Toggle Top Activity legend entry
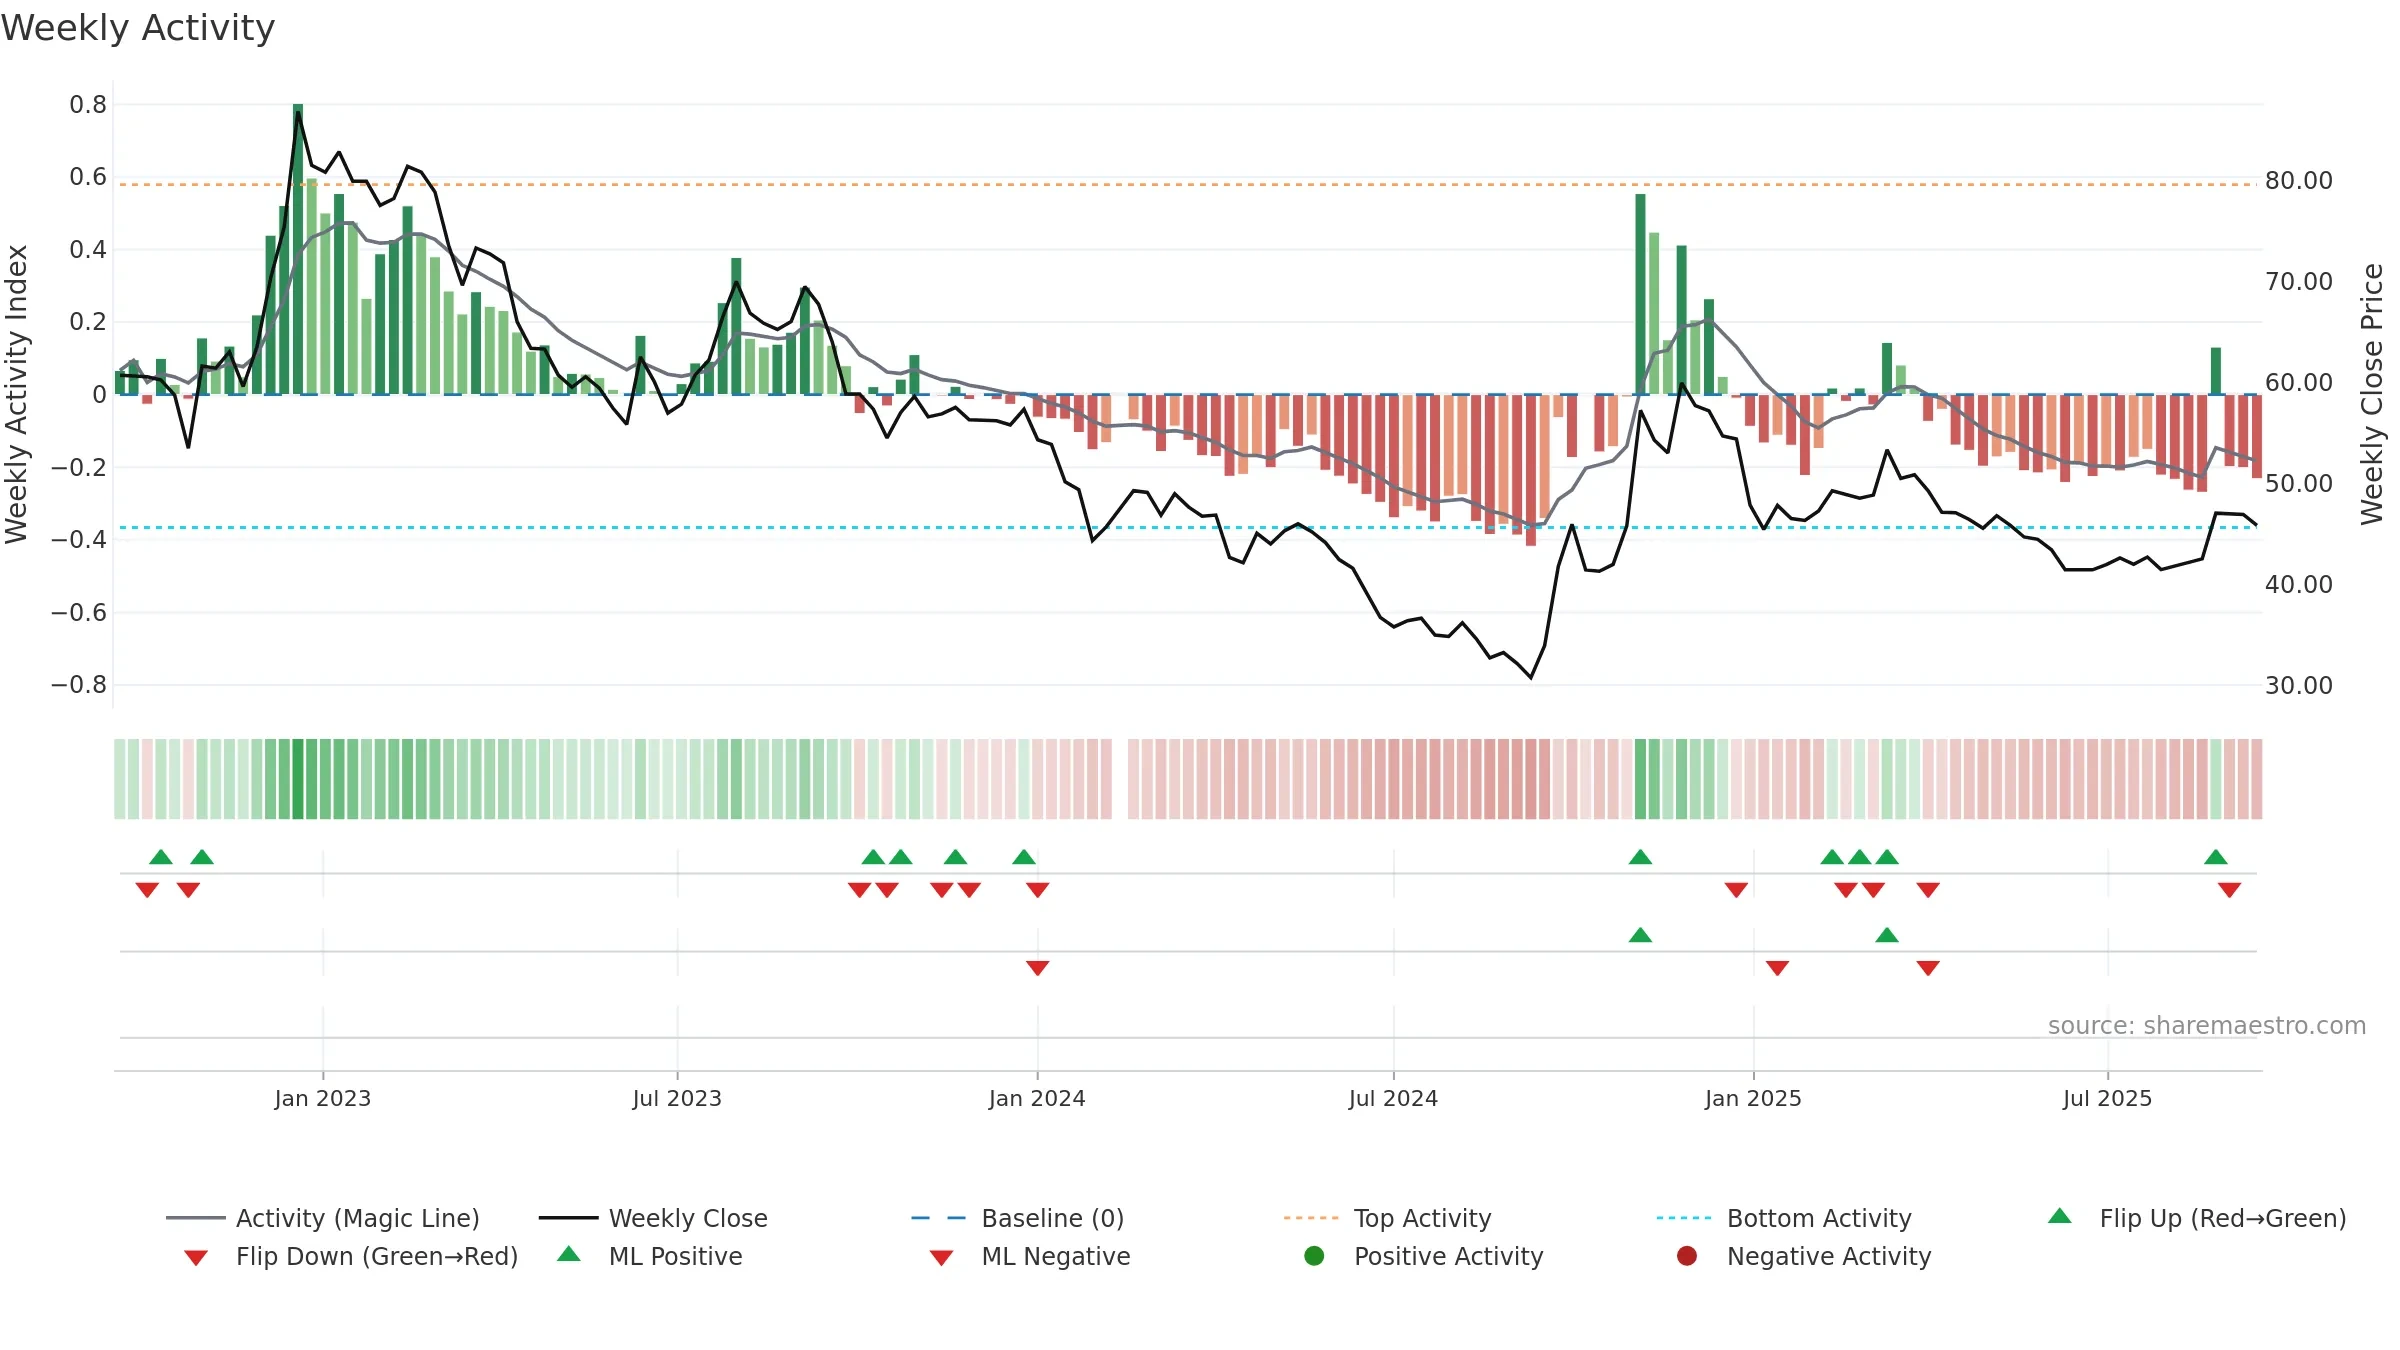 1388,1218
